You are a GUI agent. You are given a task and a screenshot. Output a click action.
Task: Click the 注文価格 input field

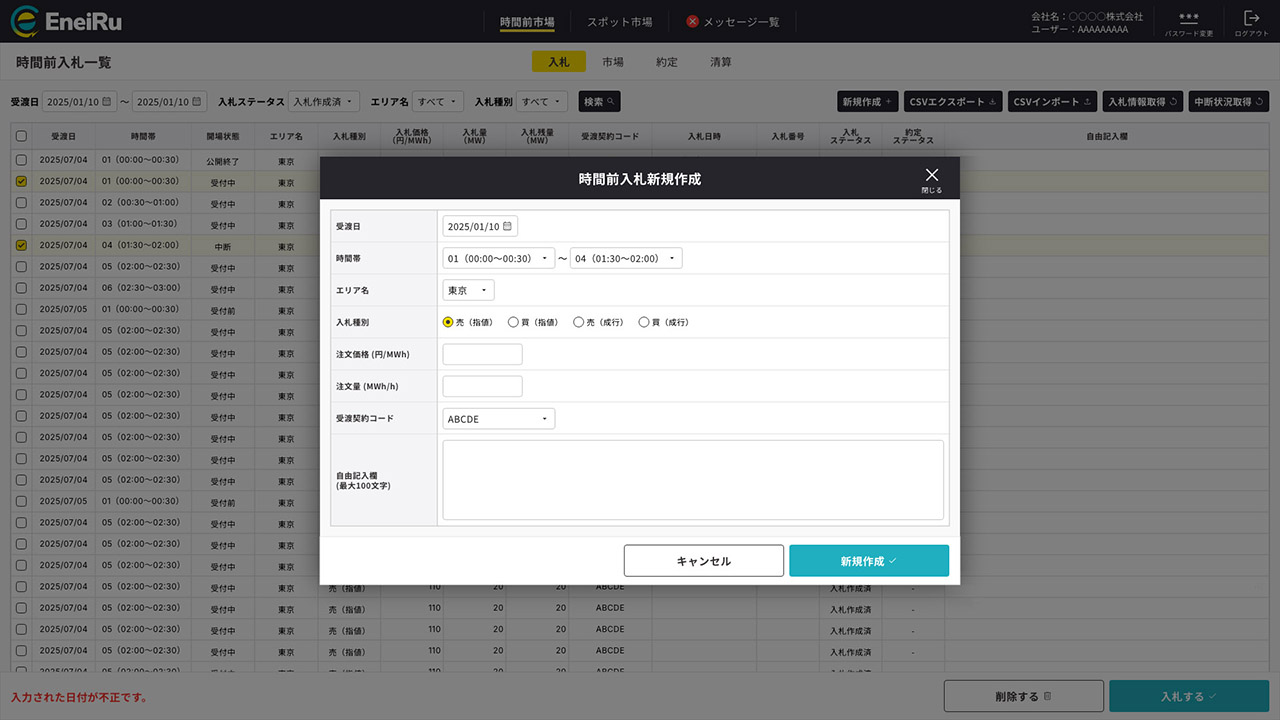[482, 355]
